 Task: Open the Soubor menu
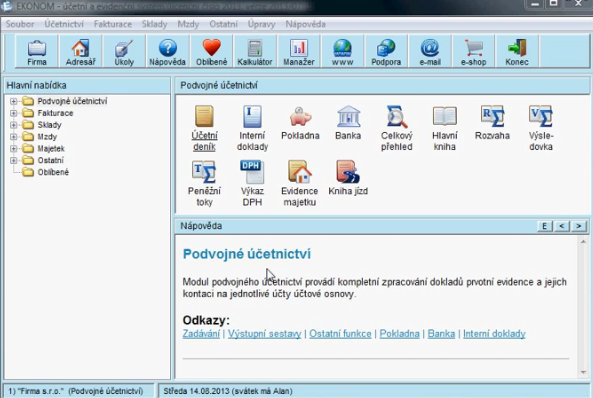point(20,24)
